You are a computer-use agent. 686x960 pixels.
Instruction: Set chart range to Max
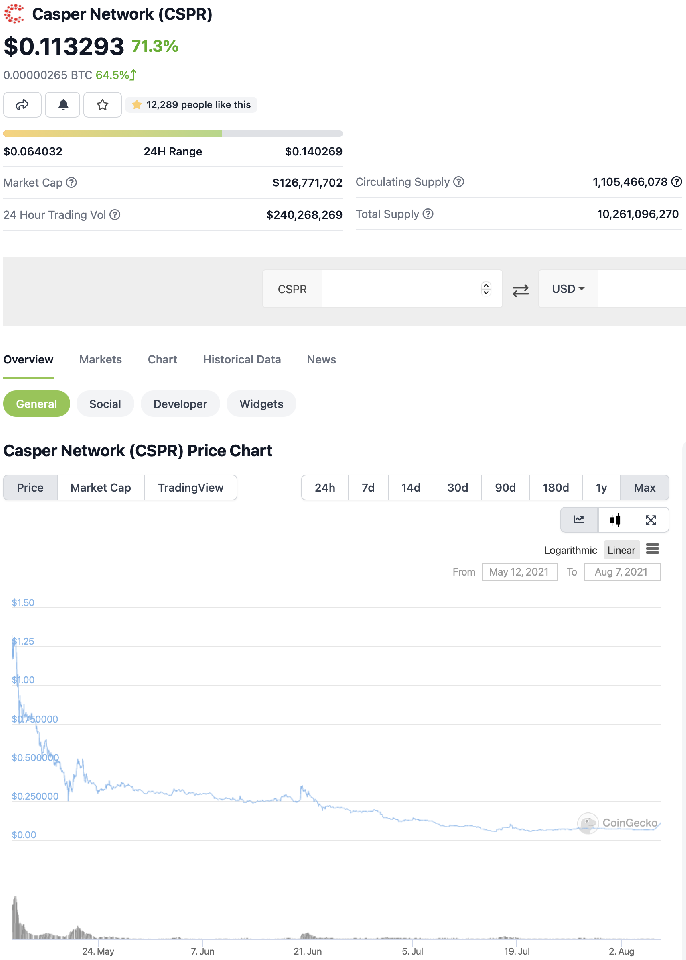click(x=645, y=488)
